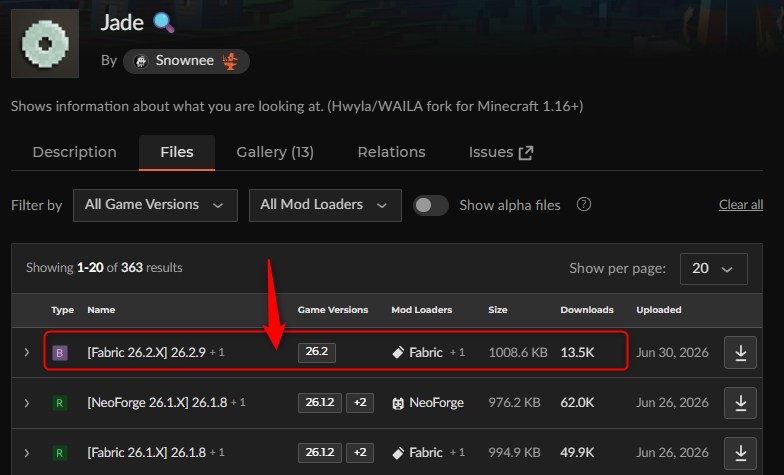Viewport: 784px width, 475px height.
Task: Click the 976.2 KB size value
Action: [x=514, y=402]
